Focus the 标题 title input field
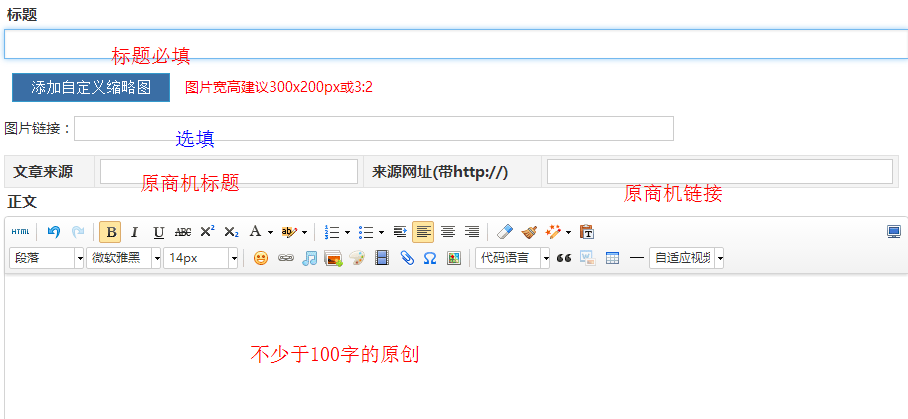Image resolution: width=908 pixels, height=419 pixels. pos(456,44)
